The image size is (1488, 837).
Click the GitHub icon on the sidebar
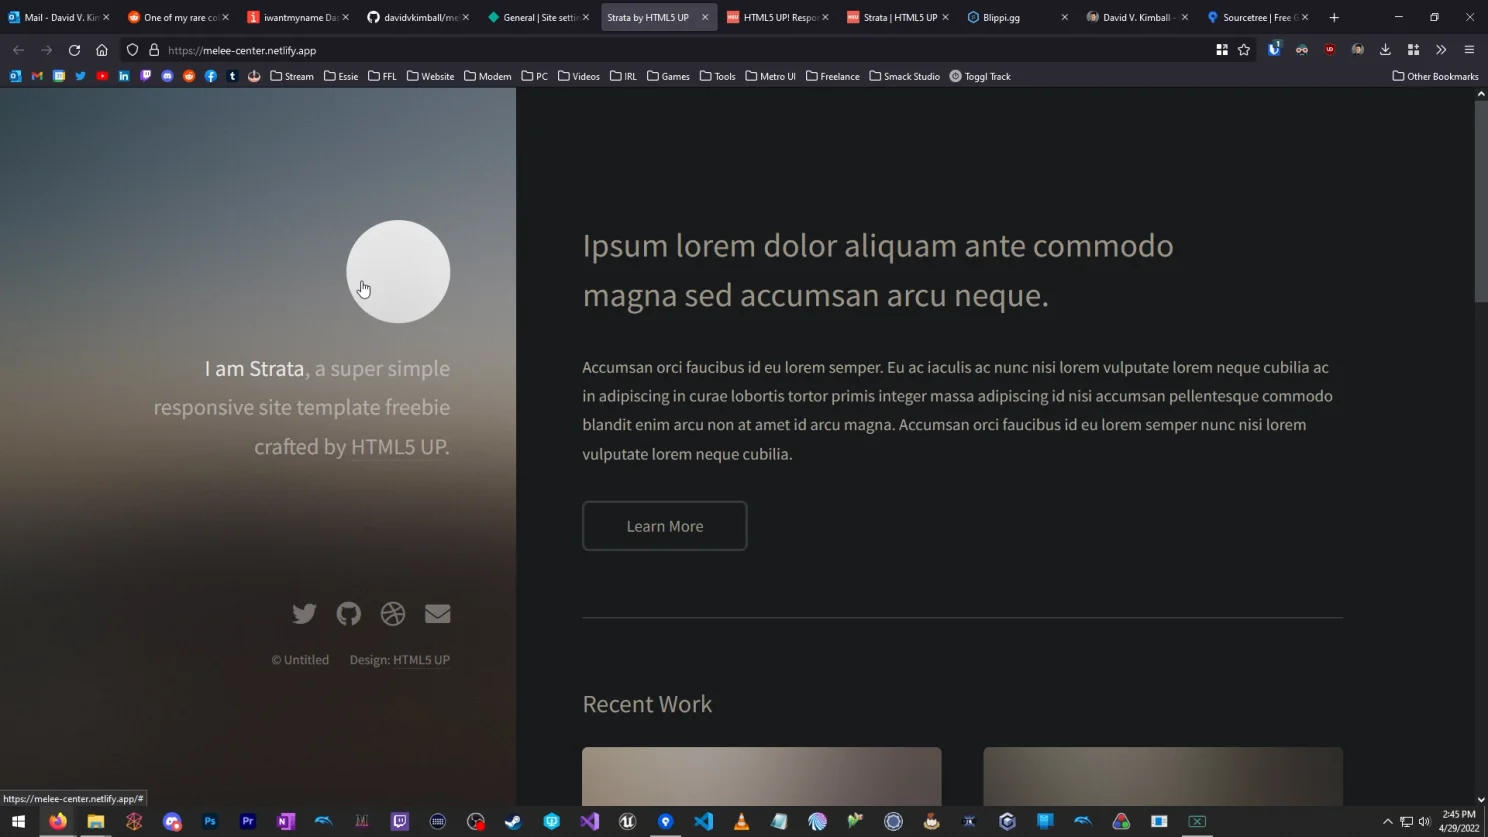tap(348, 613)
